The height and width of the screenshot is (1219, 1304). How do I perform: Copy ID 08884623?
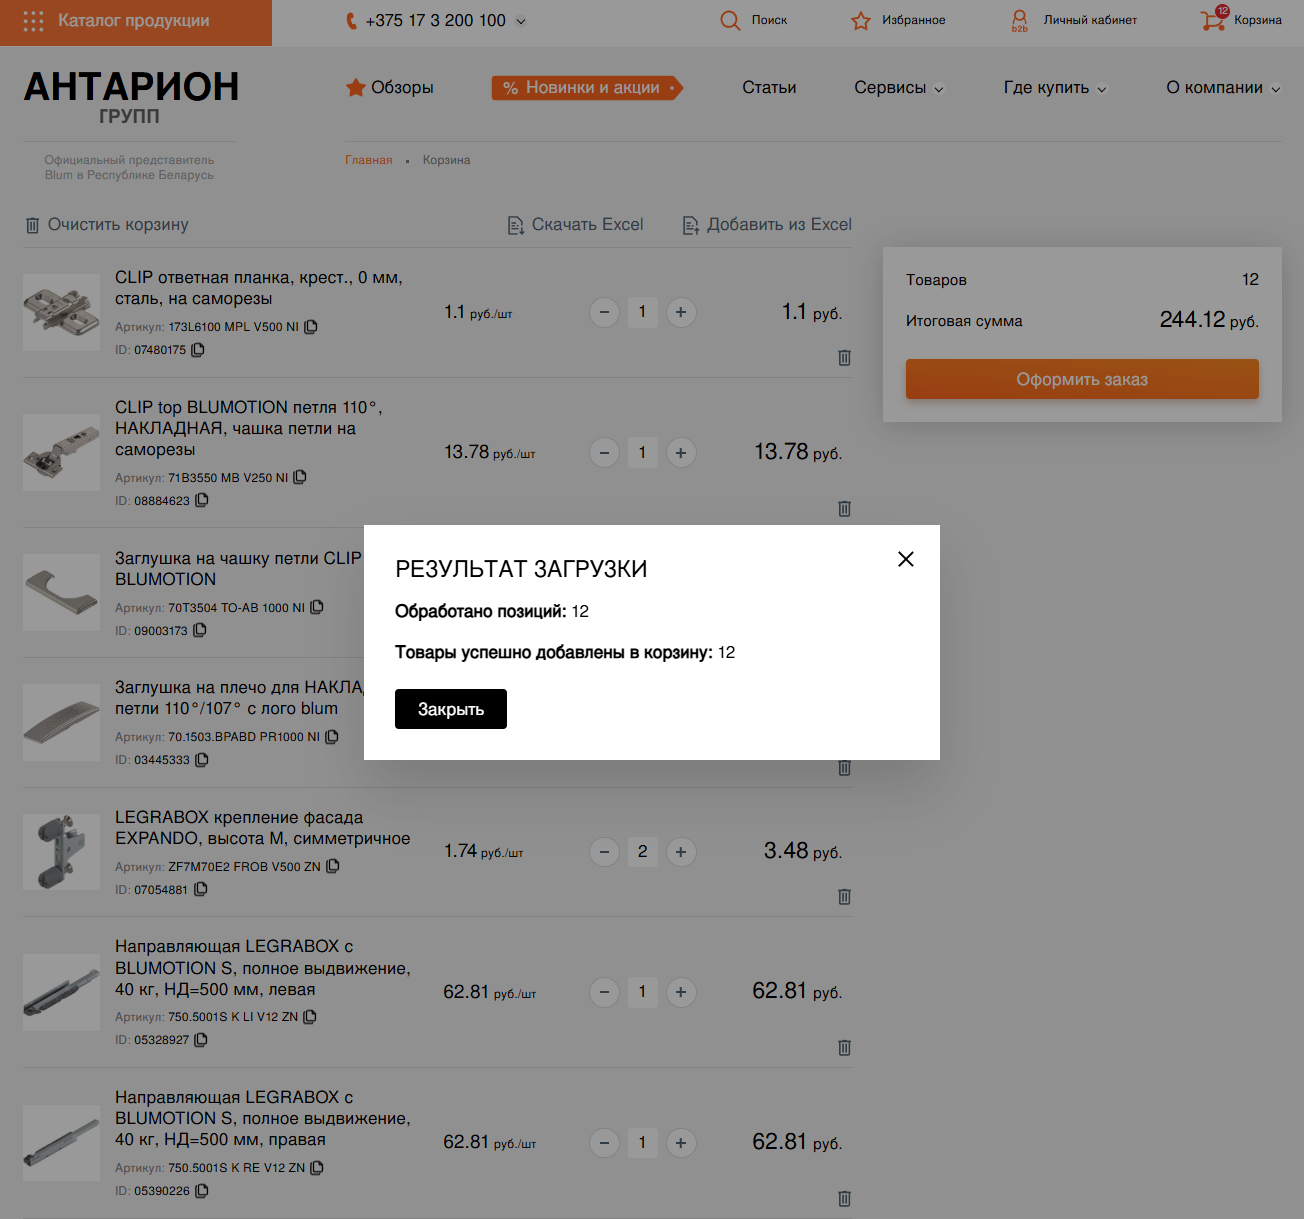(x=202, y=501)
